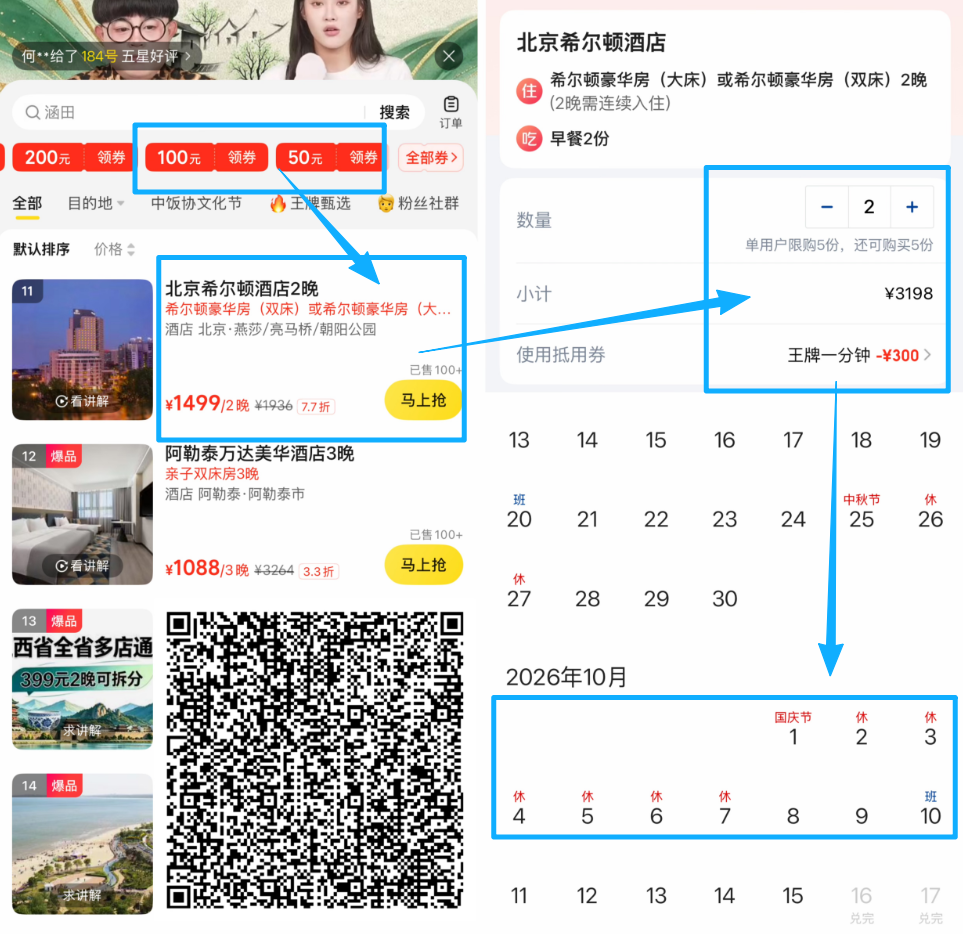Open 王牌一分钟 -¥300 voucher selector

click(x=859, y=355)
